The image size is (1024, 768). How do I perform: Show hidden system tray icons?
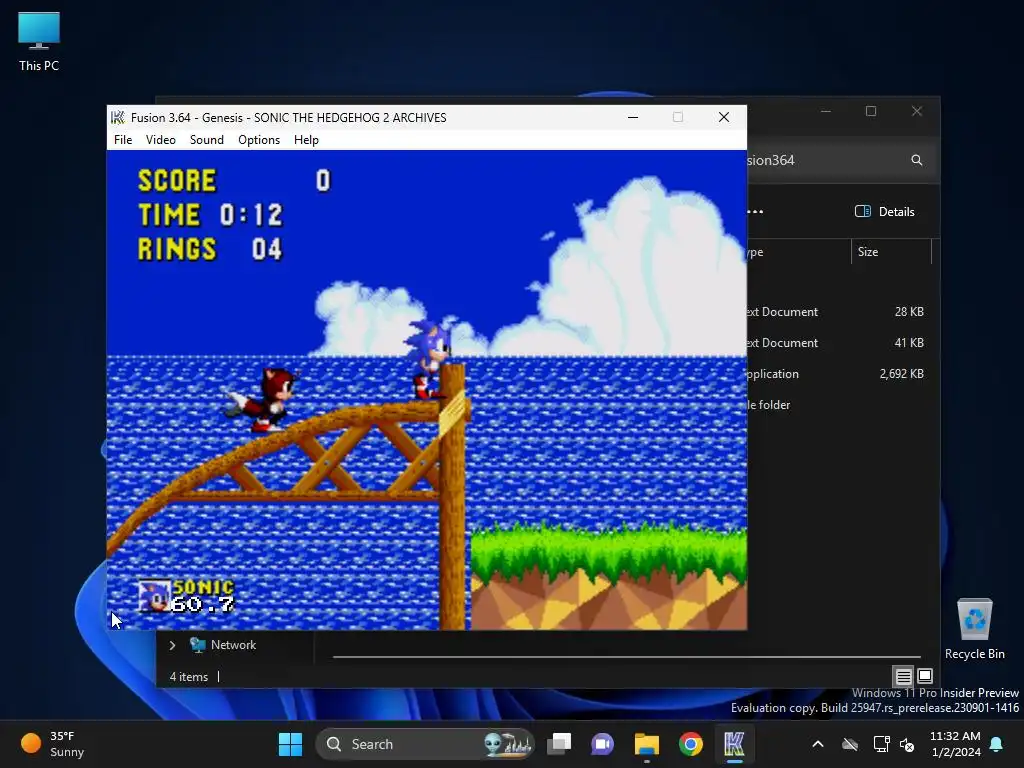tap(818, 744)
